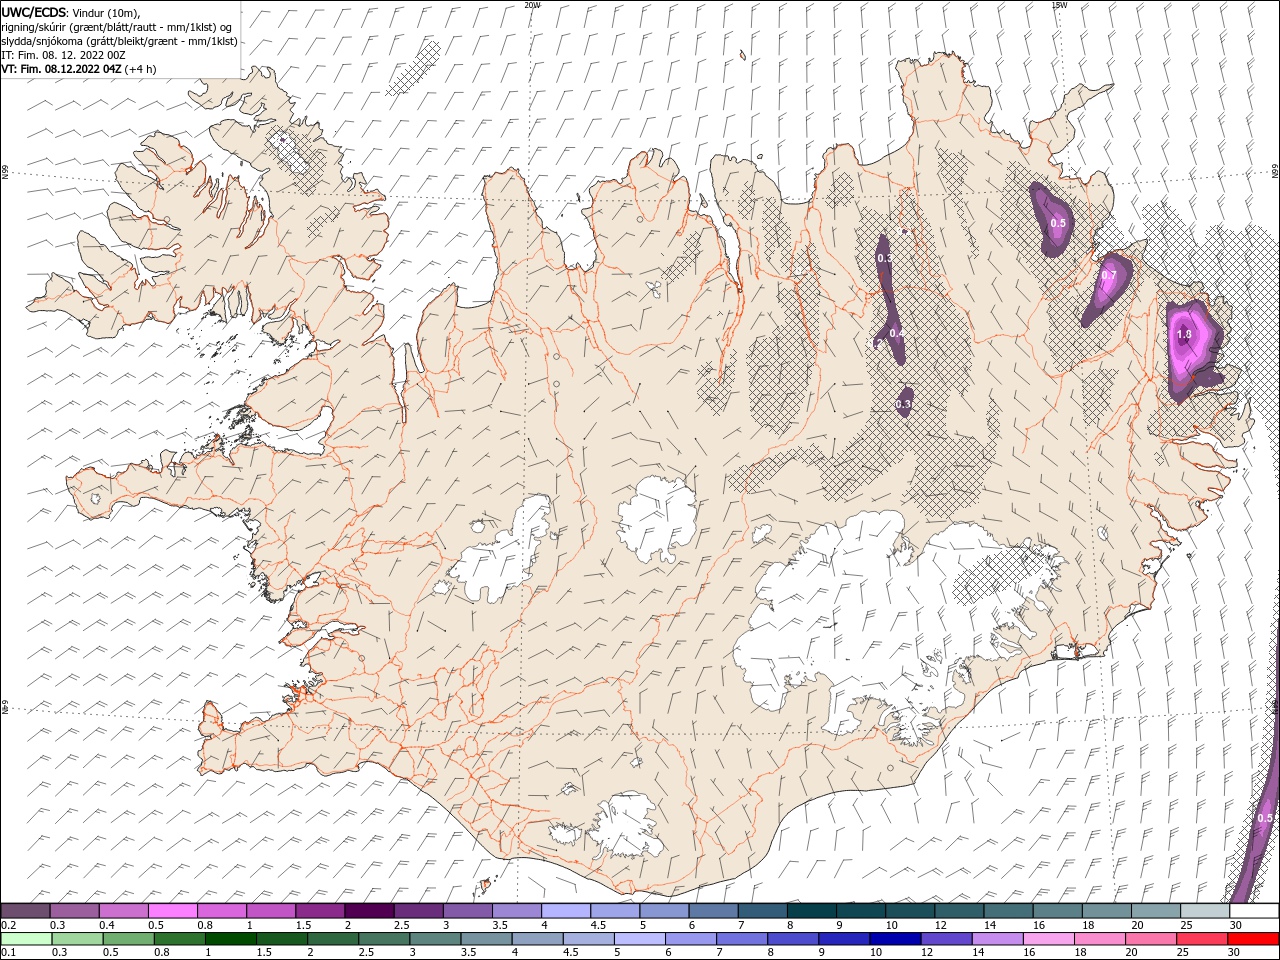Select the crimson 25 swatch in lower legend row
1280x960 pixels.
1201,939
